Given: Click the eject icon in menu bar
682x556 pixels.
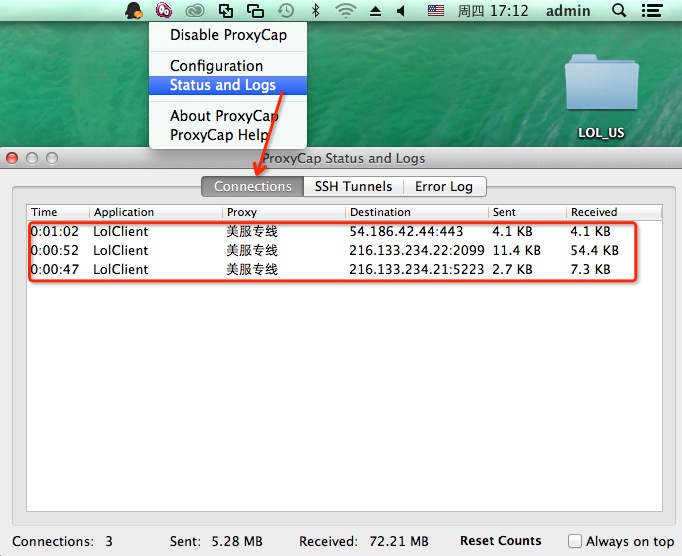Looking at the screenshot, I should point(375,11).
